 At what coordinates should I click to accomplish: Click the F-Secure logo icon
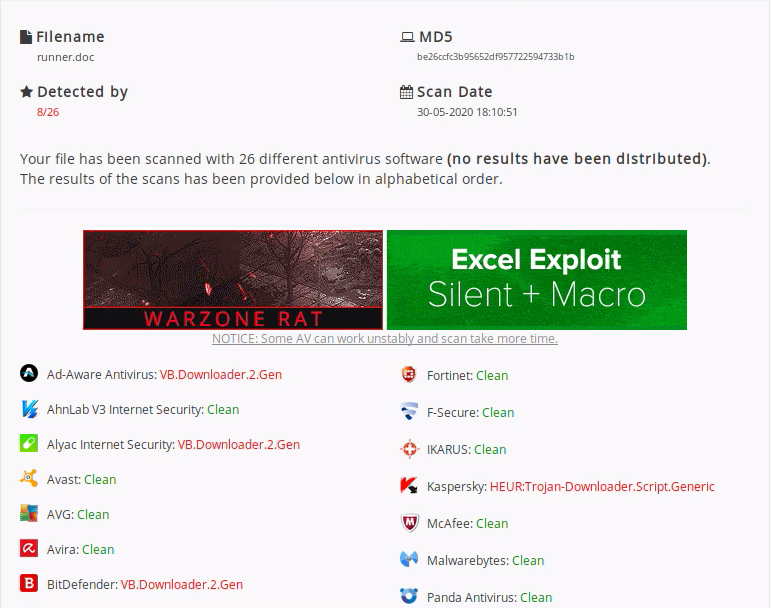pos(409,412)
